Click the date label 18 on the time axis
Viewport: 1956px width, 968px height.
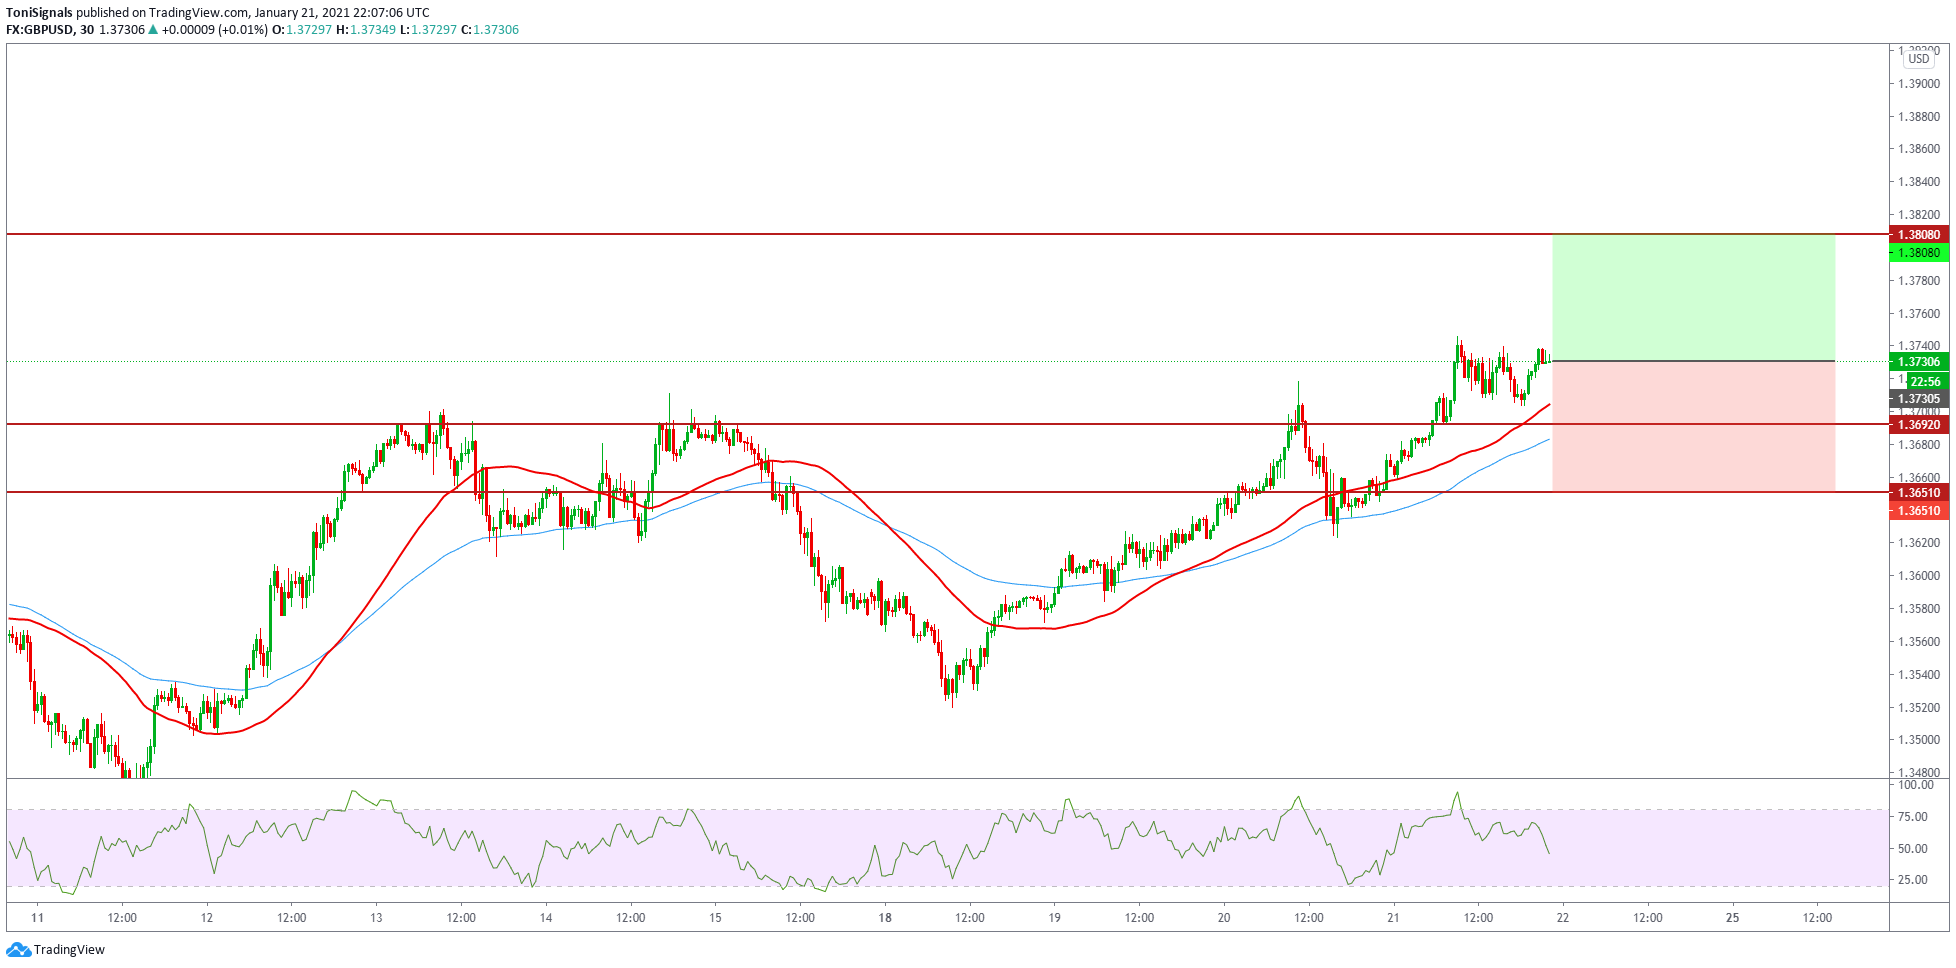pyautogui.click(x=885, y=918)
